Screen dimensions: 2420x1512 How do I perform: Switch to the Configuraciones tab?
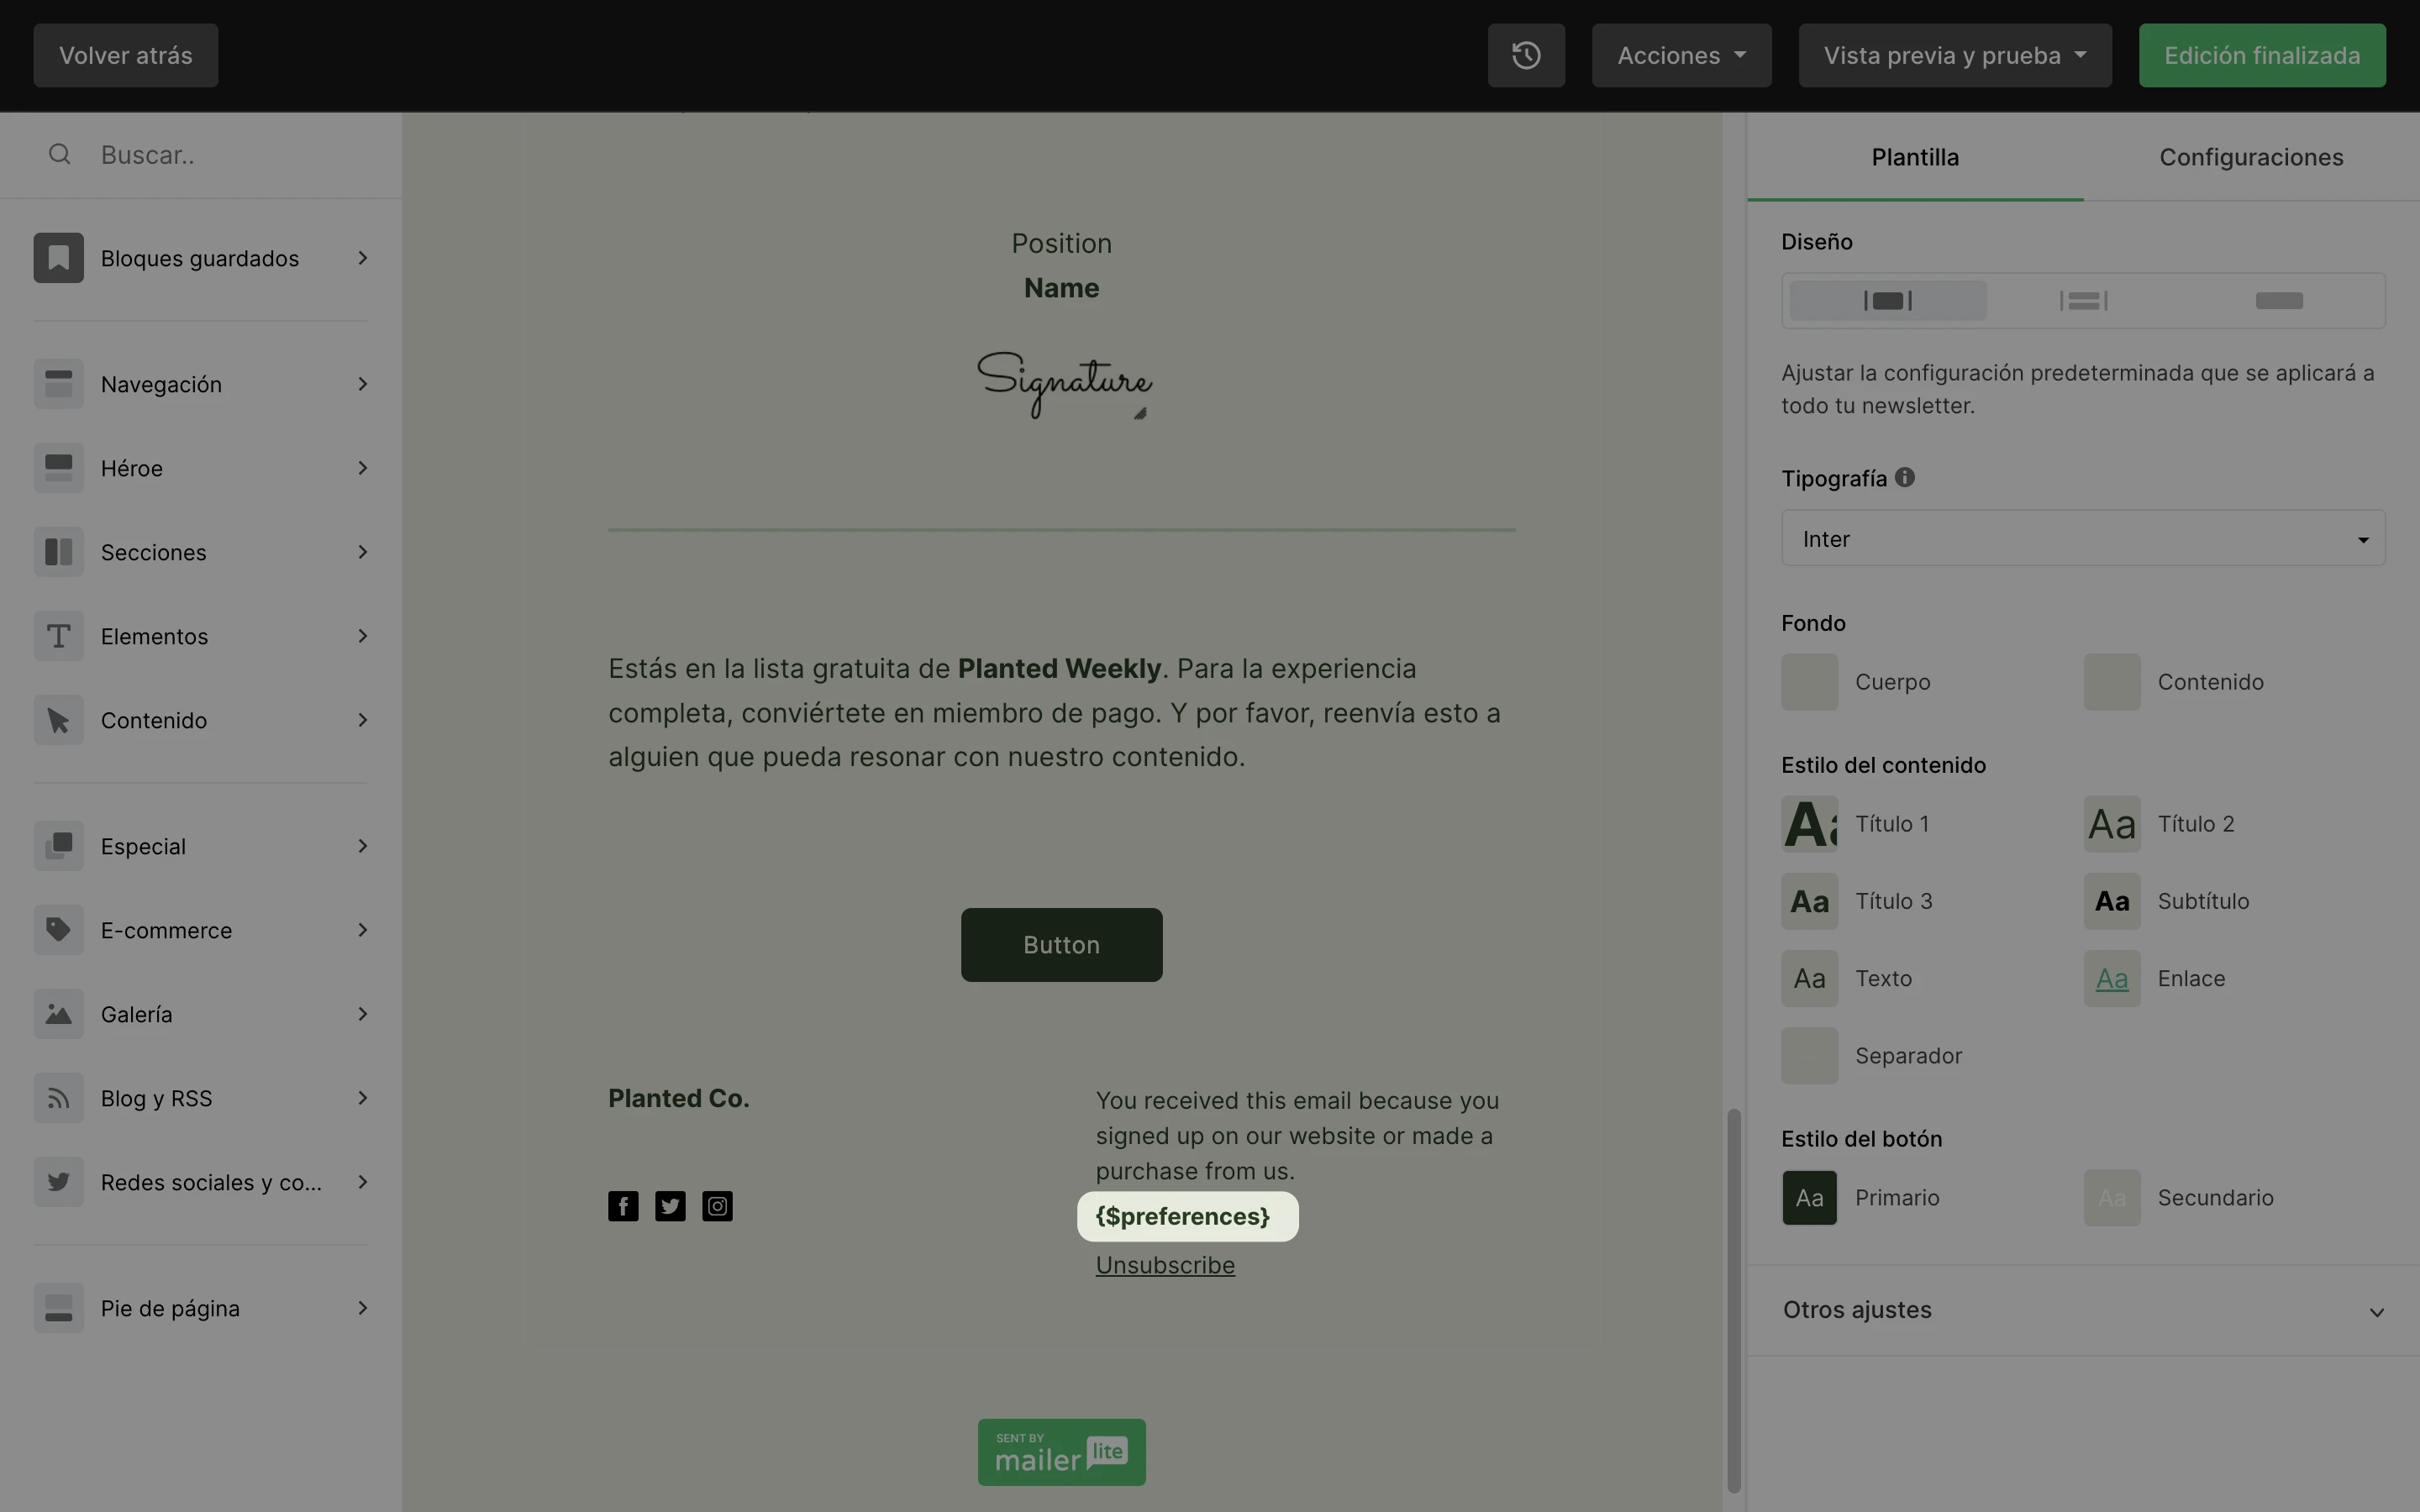coord(2250,157)
